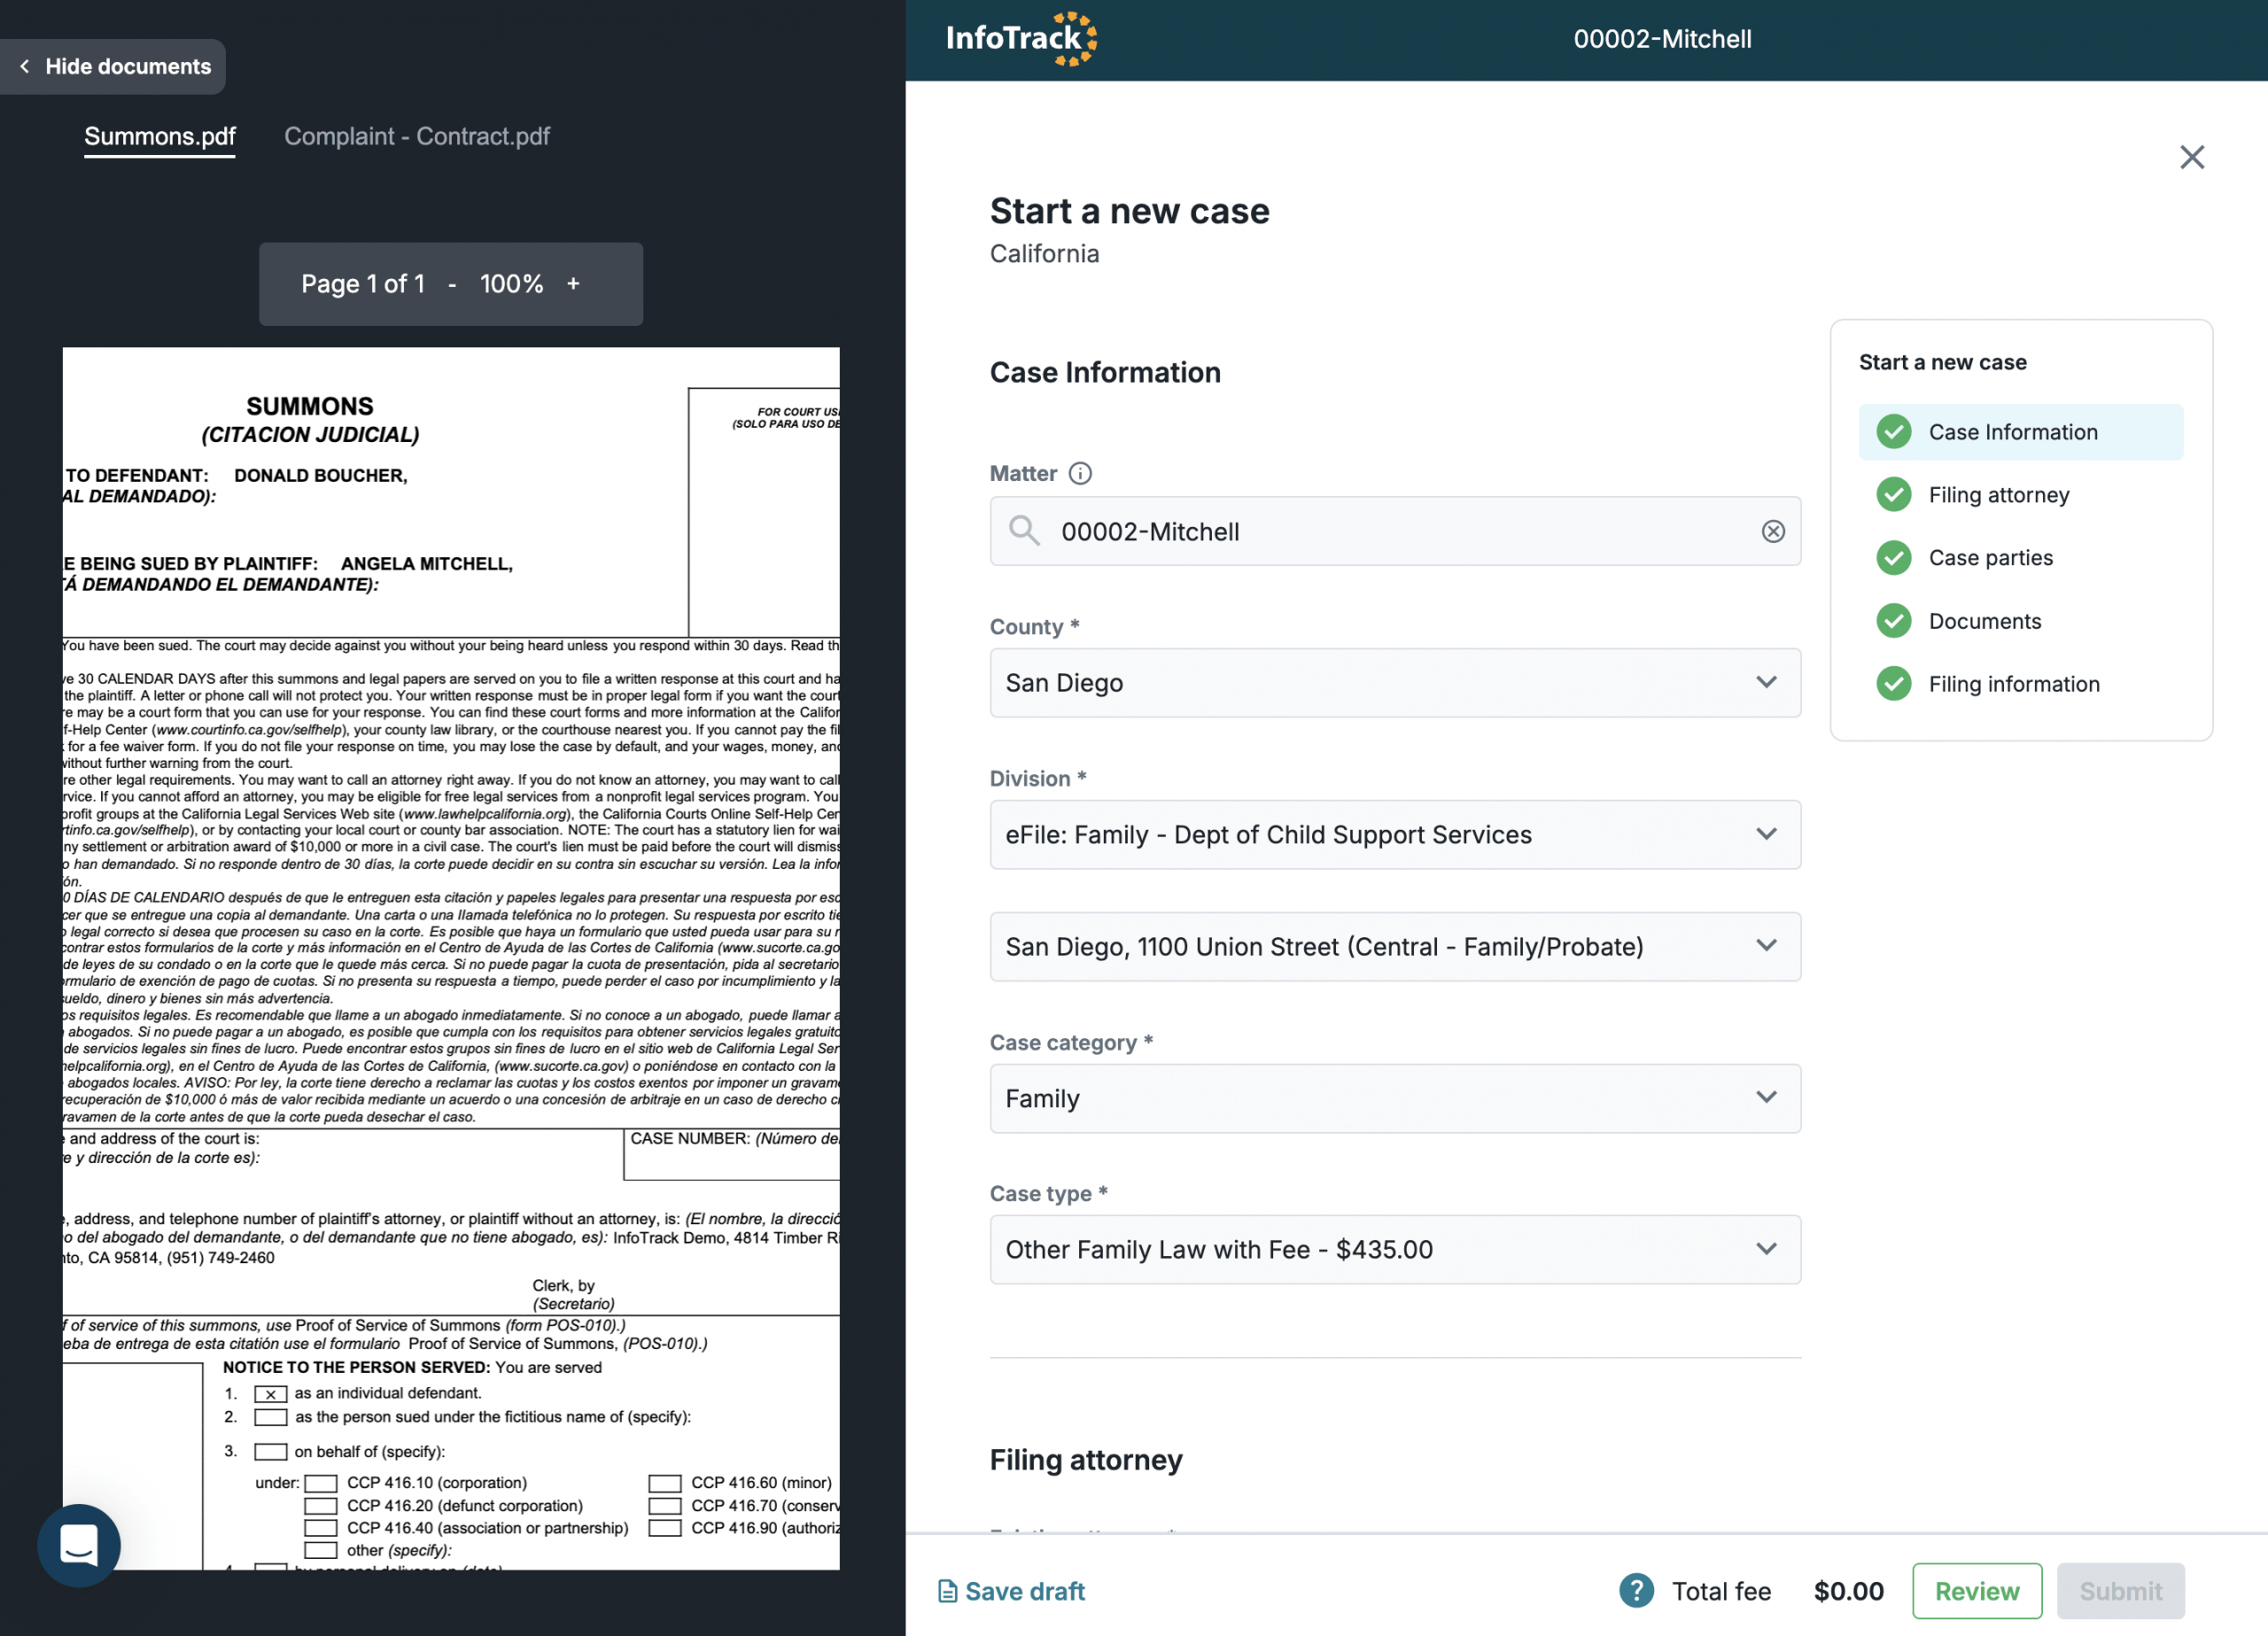Click the Case parties green checkmark
Viewport: 2268px width, 1636px height.
1893,557
